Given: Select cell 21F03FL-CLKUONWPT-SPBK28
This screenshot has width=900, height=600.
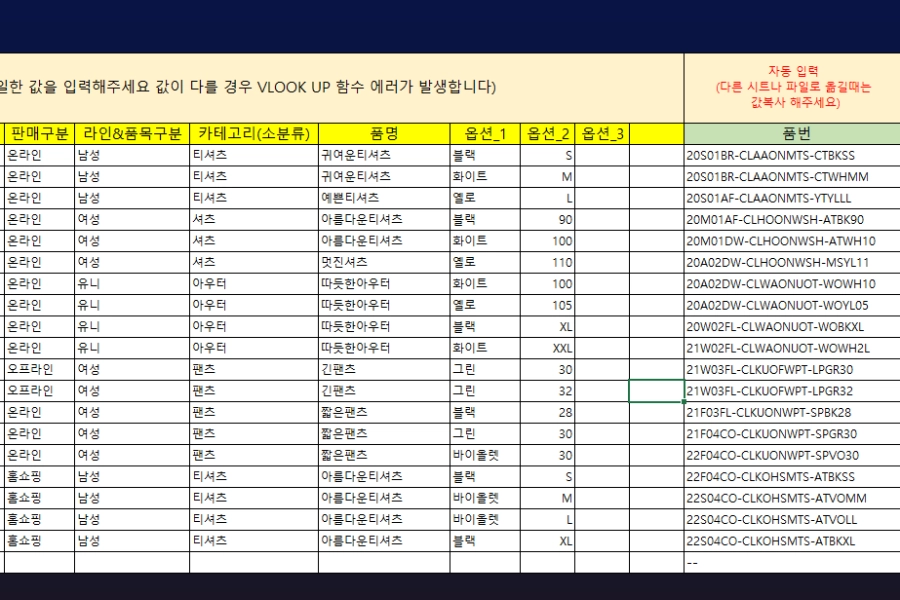Looking at the screenshot, I should click(x=792, y=412).
